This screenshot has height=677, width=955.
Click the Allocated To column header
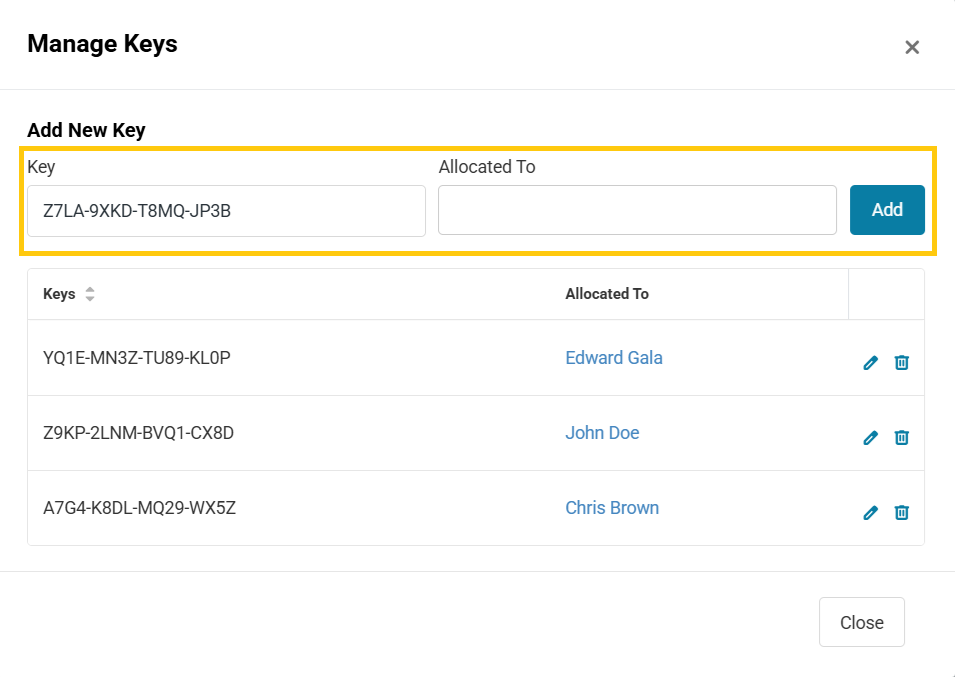click(606, 294)
